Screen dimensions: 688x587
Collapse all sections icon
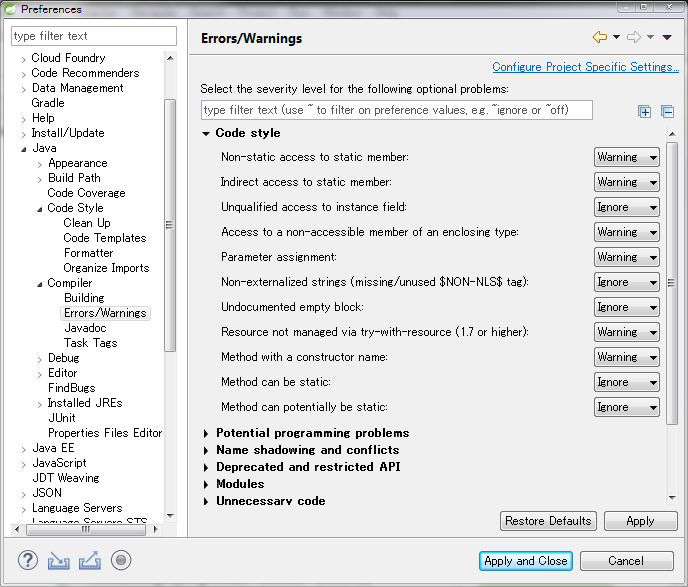coord(667,111)
